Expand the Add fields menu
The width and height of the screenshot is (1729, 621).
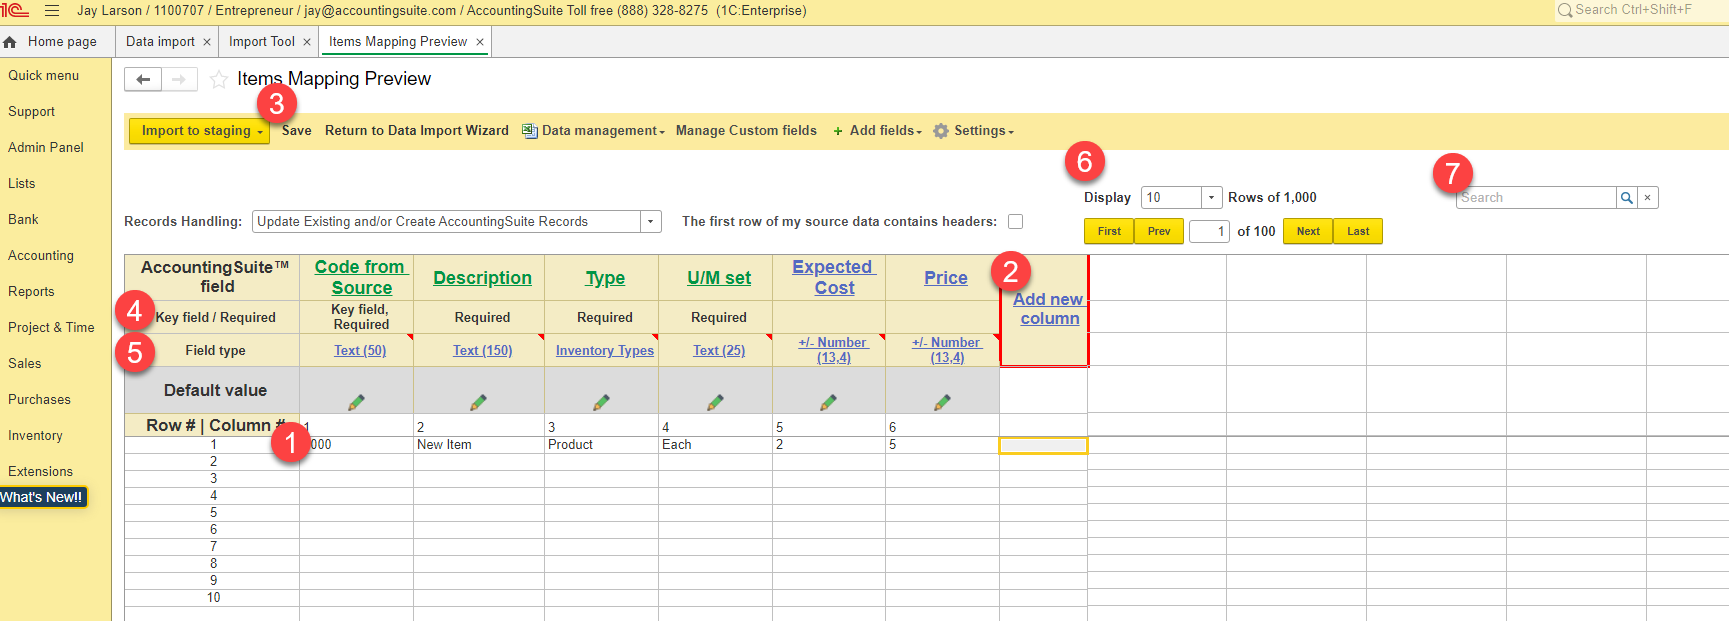point(878,131)
